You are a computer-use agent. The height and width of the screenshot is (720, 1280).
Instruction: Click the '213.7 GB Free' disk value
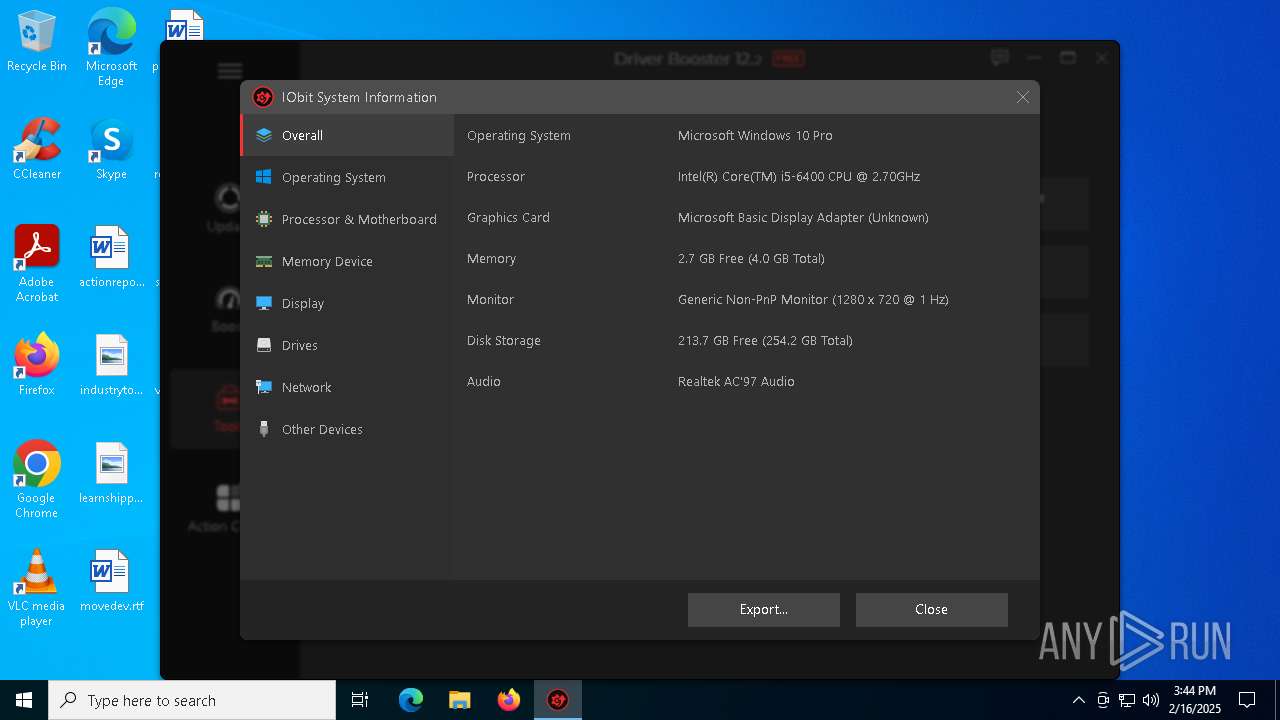765,340
